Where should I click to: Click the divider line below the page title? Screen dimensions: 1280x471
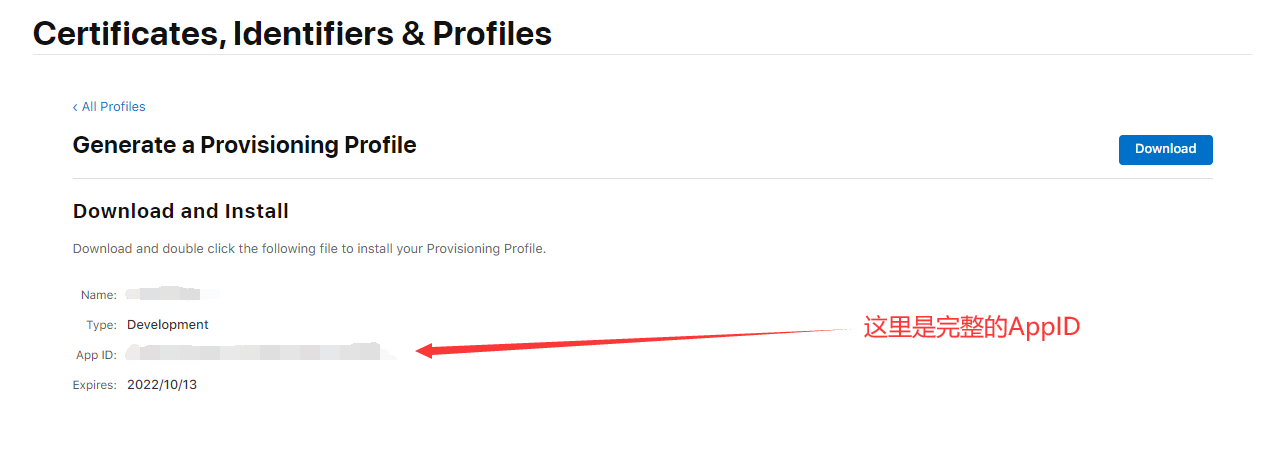[642, 54]
